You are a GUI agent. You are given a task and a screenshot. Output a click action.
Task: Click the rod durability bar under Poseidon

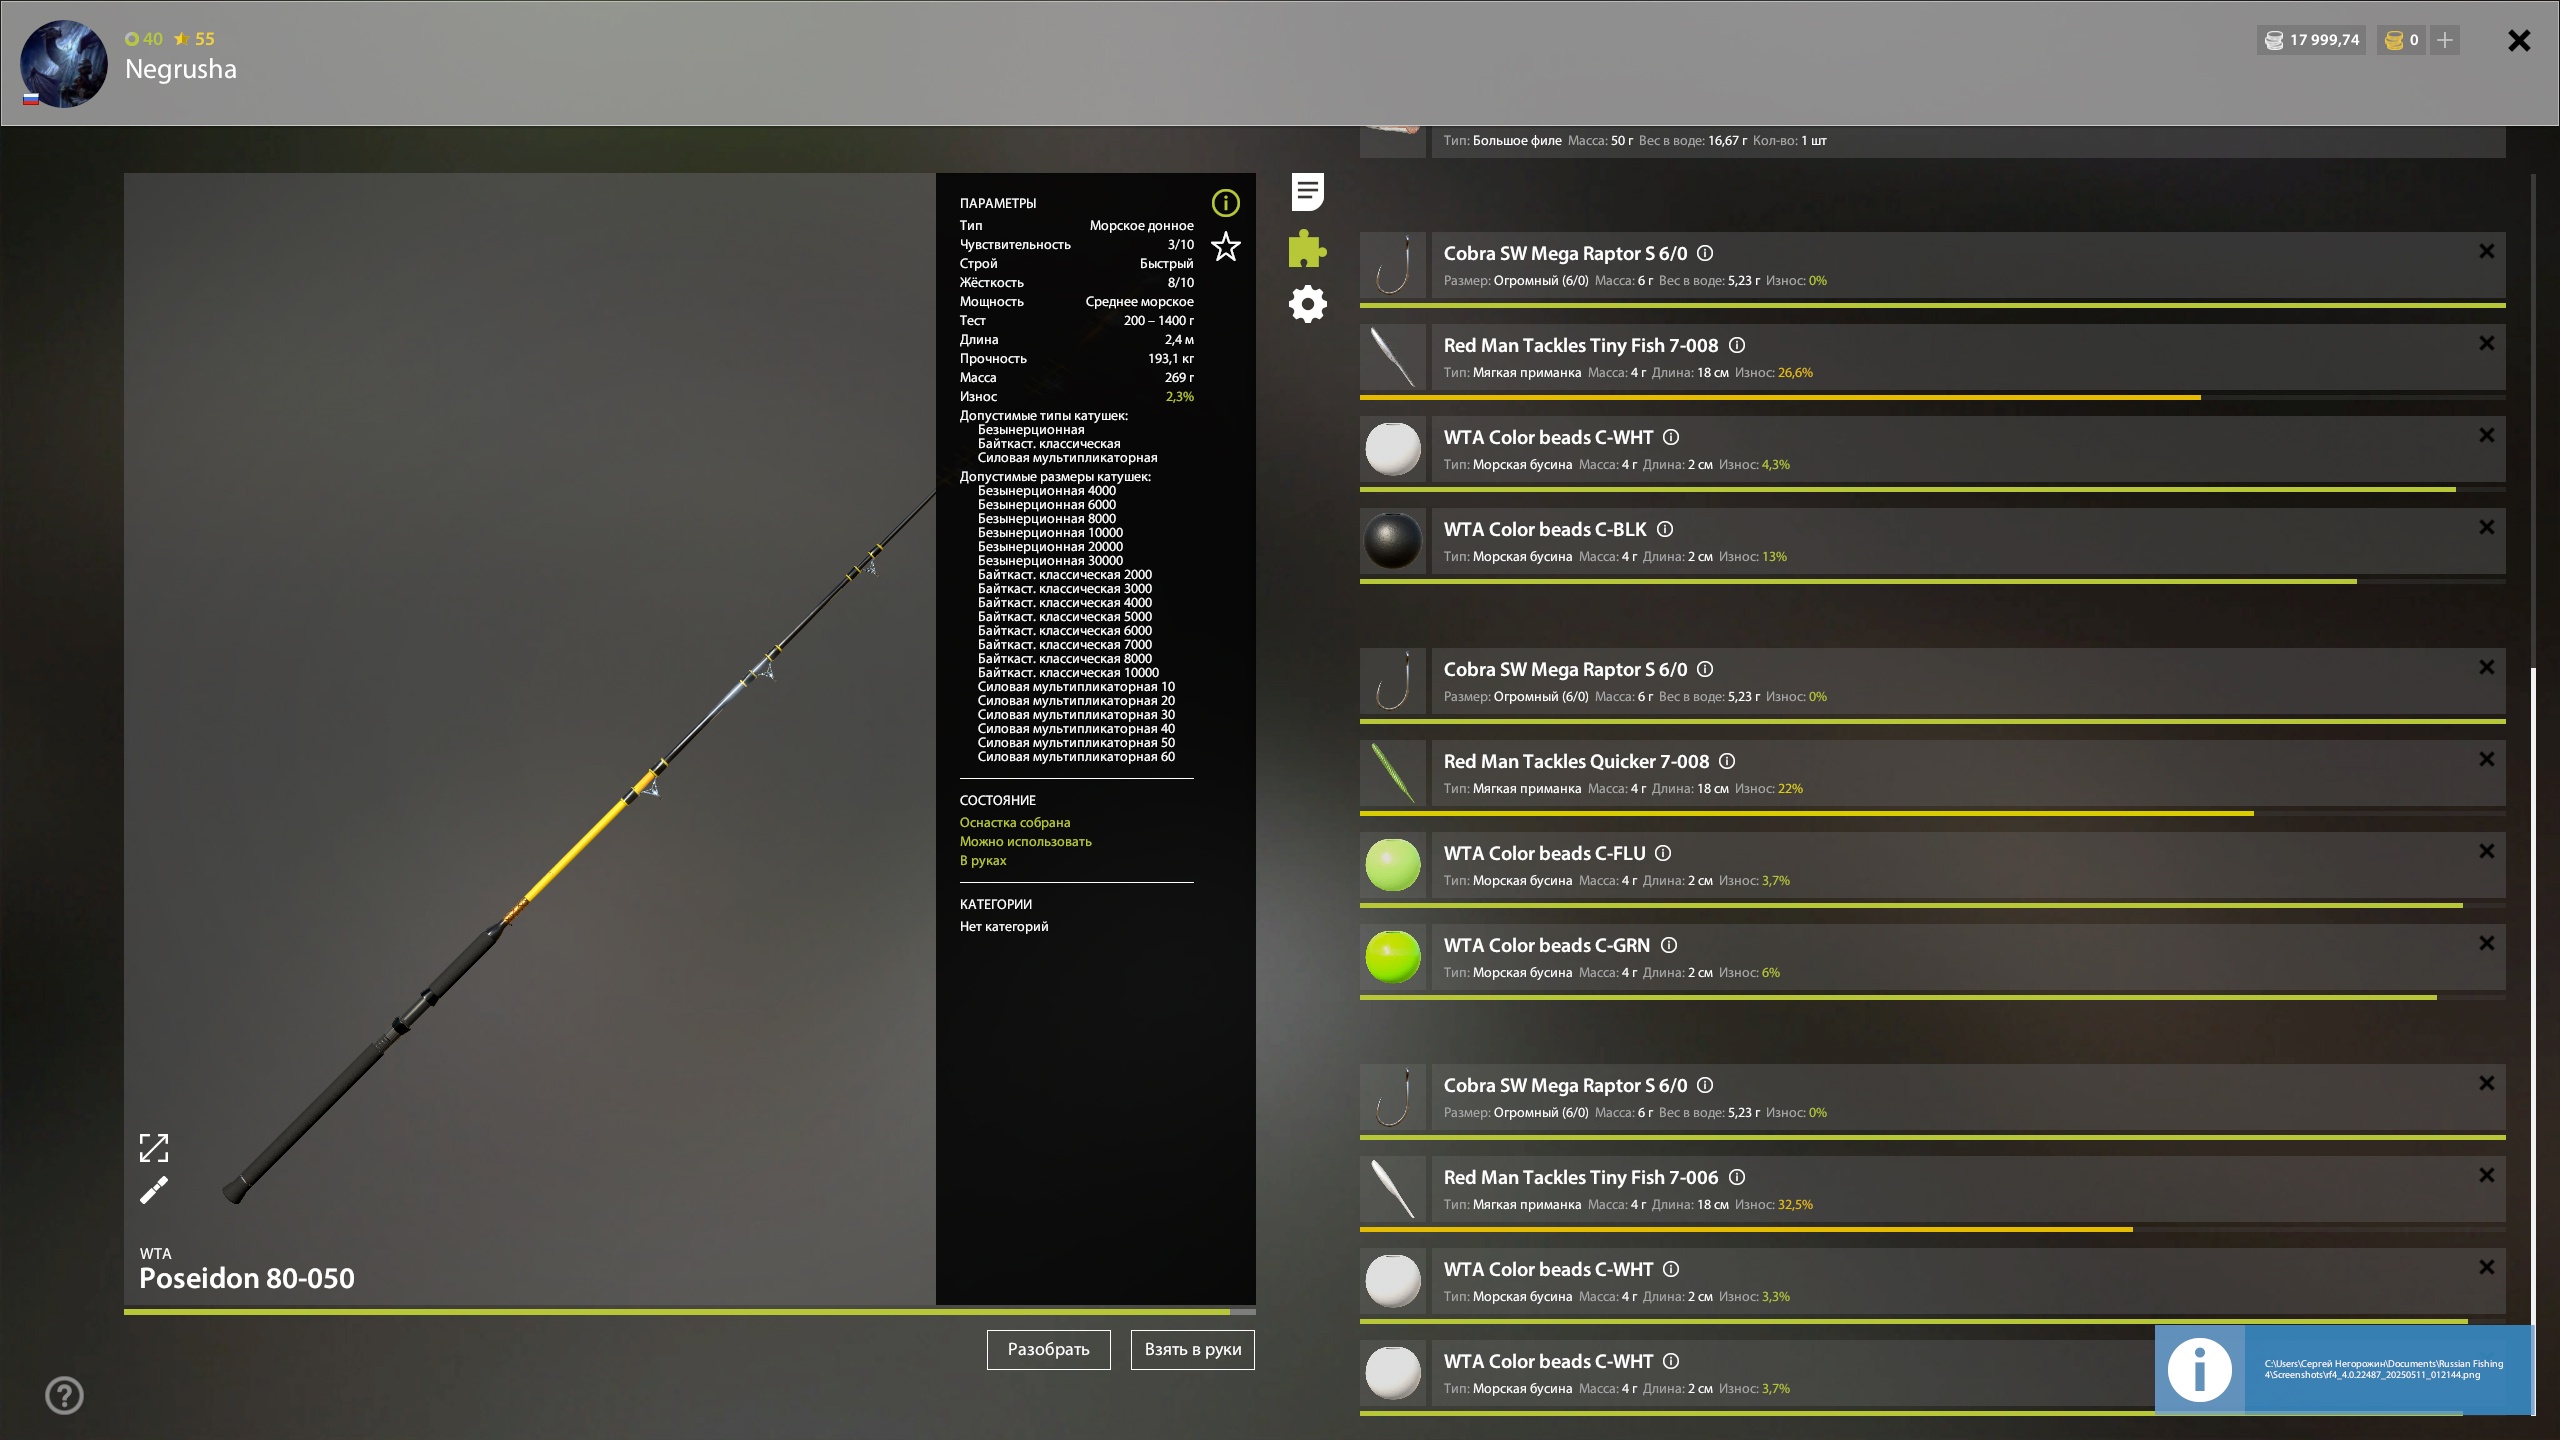pyautogui.click(x=690, y=1311)
